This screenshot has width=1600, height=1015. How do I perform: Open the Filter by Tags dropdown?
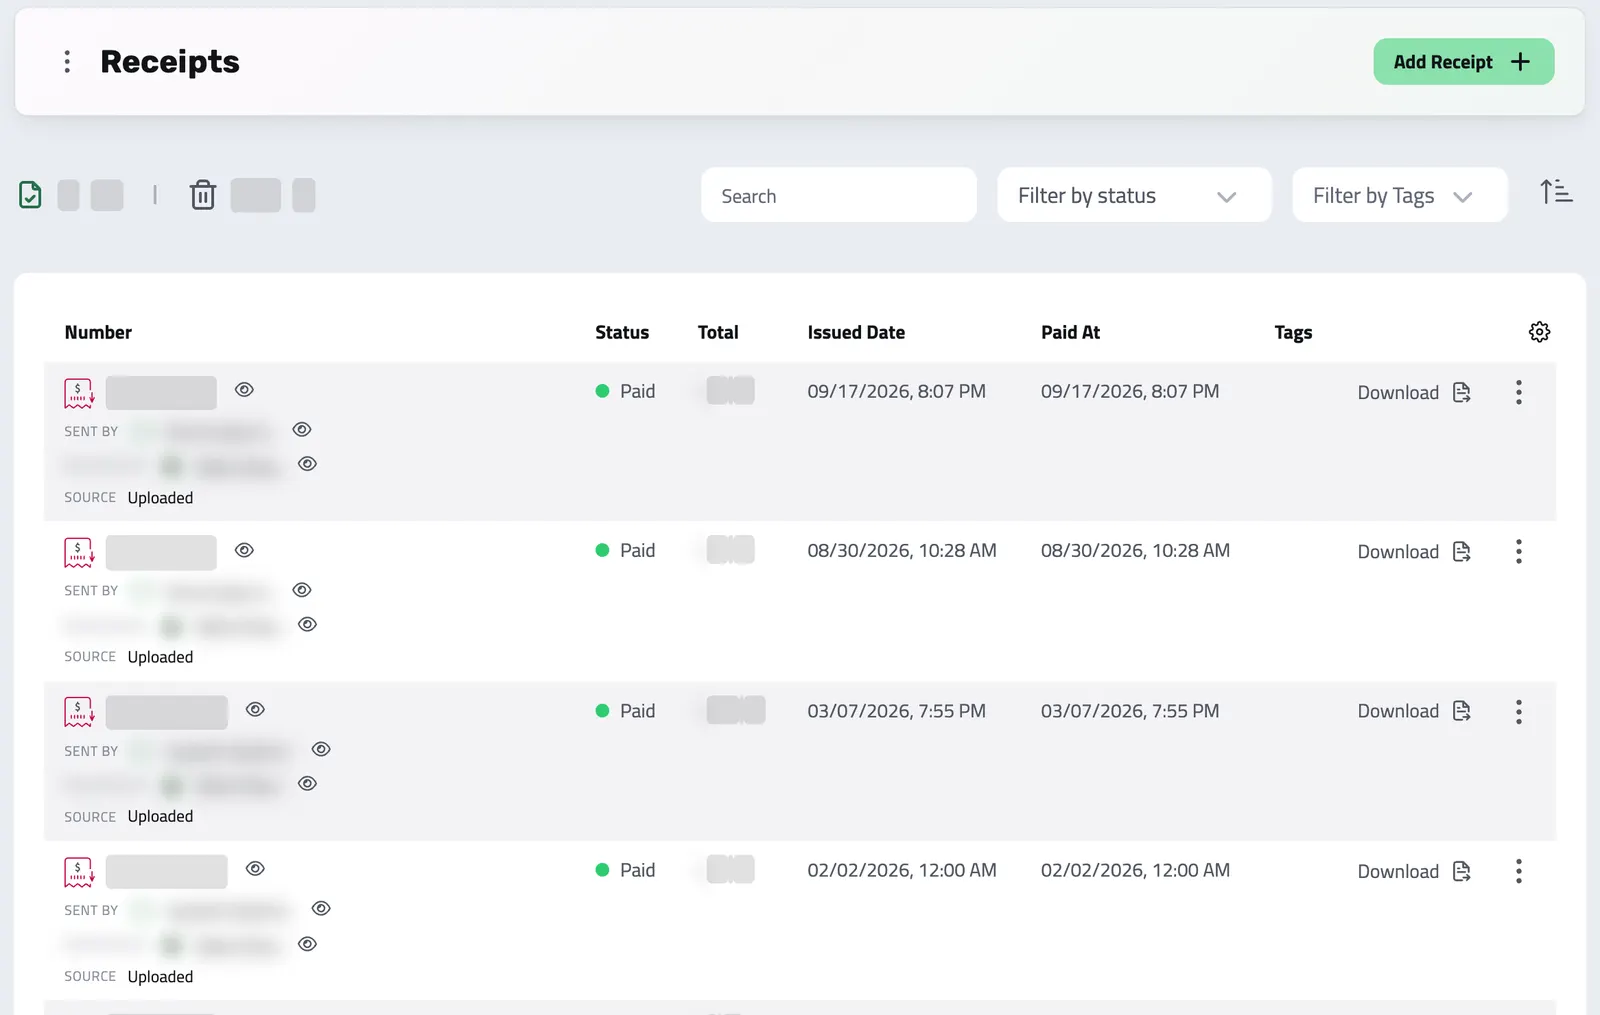(1399, 195)
